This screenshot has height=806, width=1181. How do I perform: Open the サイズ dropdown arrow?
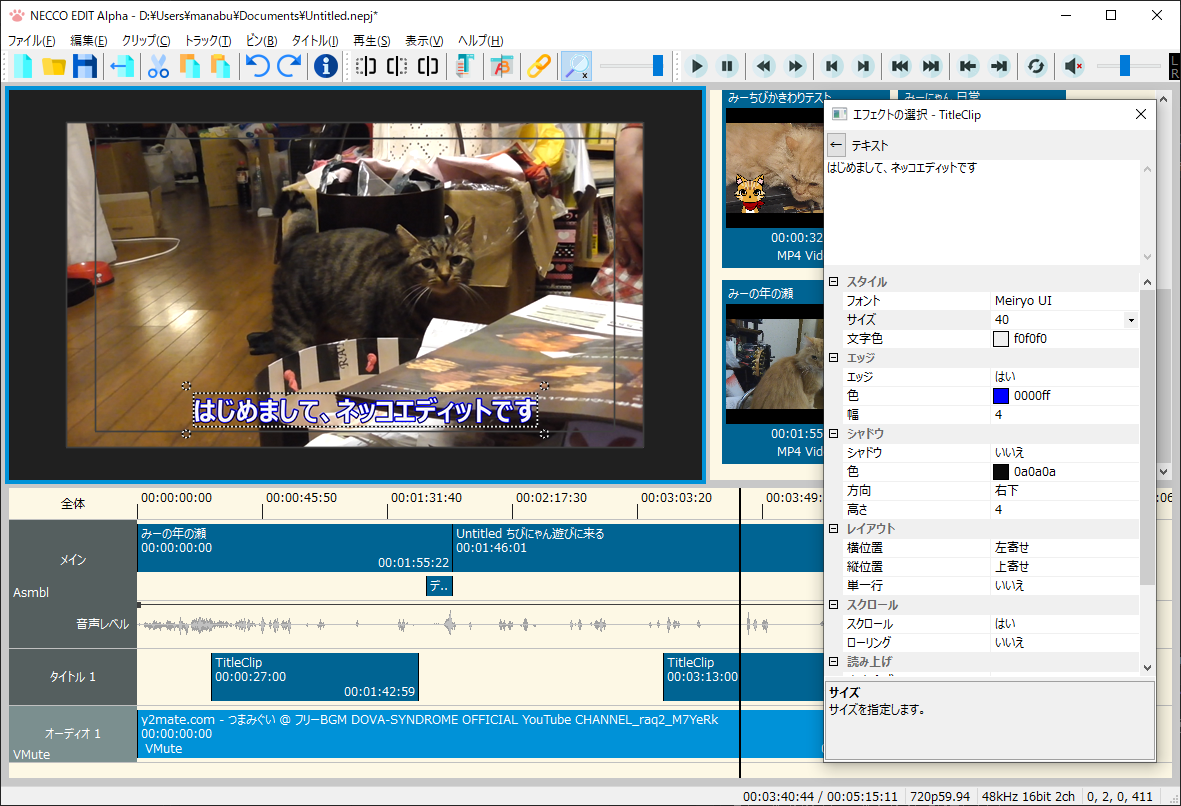click(1131, 320)
